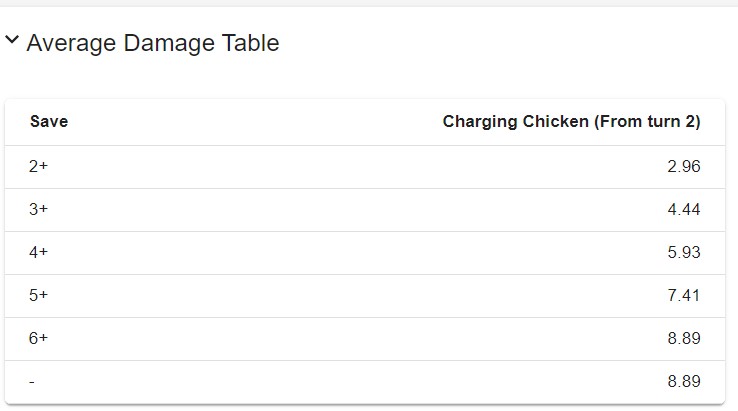Click the Charging Chicken column header

coord(571,122)
